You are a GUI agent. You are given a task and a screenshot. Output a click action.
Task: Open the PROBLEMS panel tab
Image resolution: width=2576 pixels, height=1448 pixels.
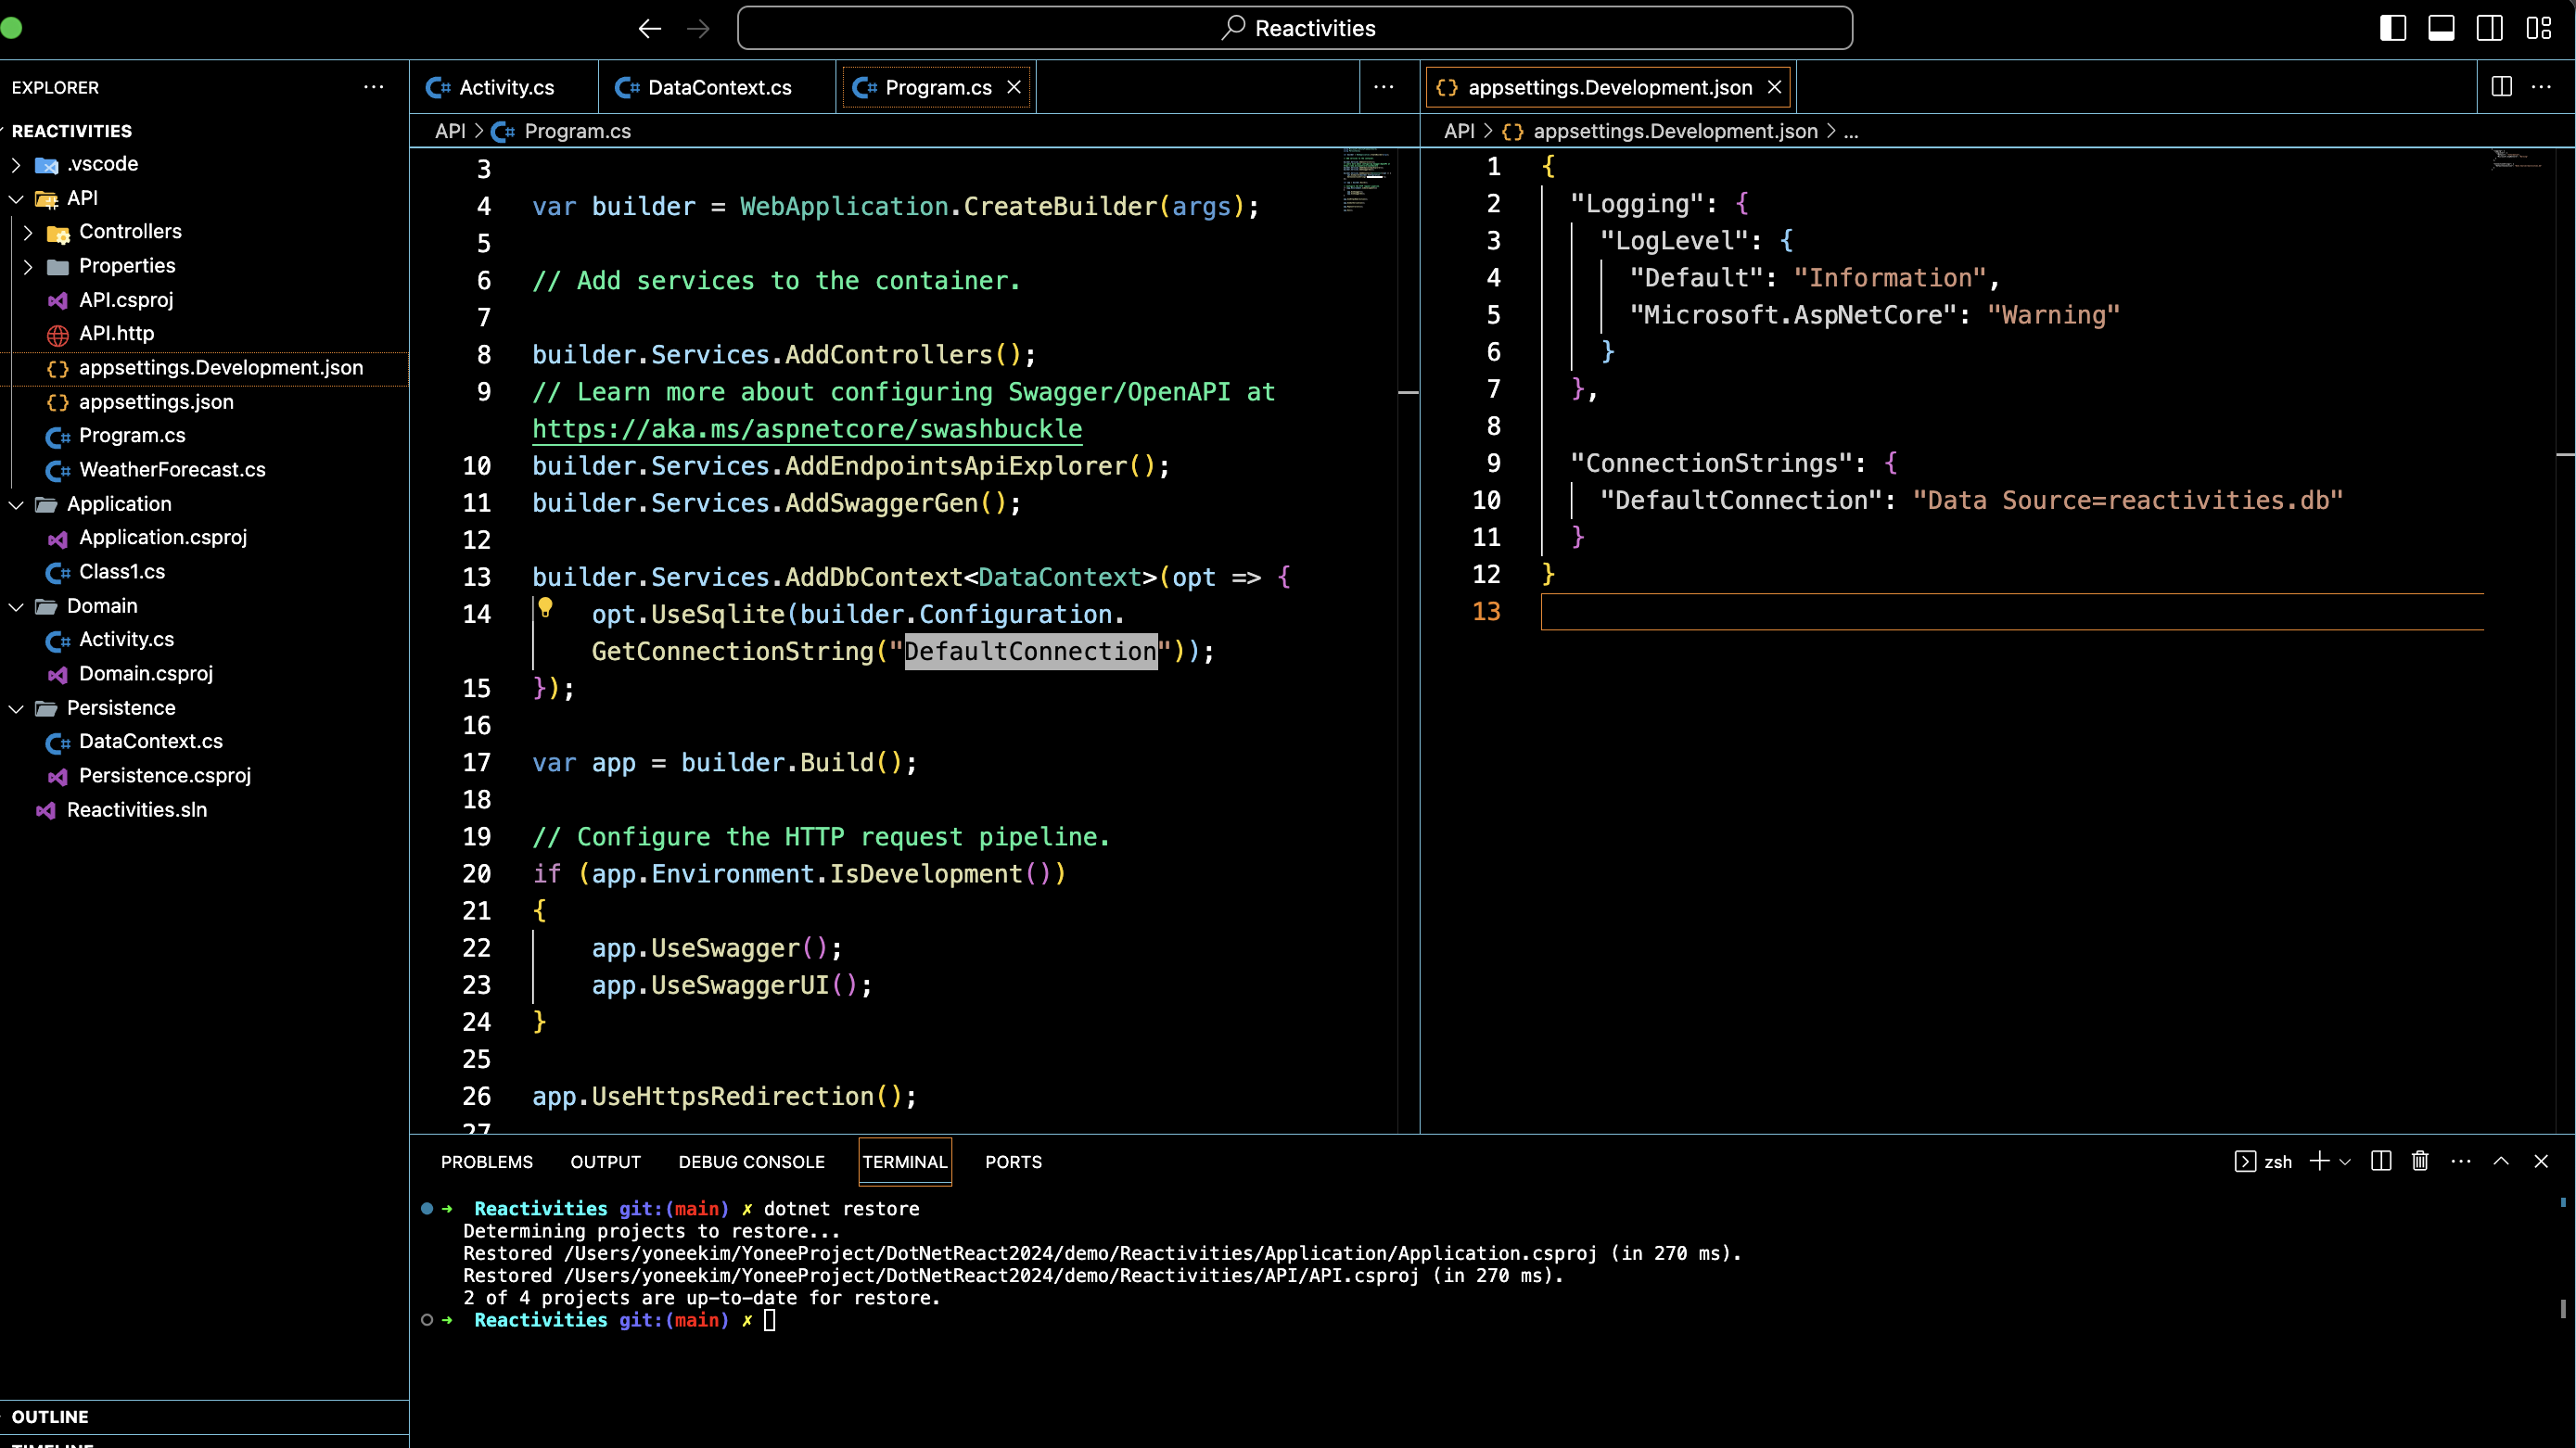(x=486, y=1162)
